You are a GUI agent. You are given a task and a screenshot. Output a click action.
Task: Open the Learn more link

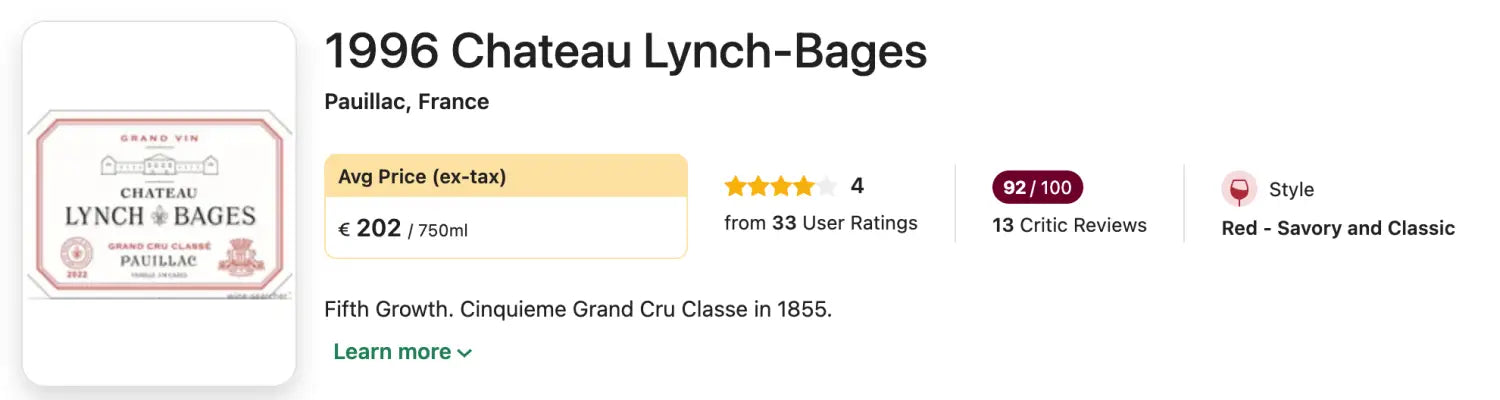point(403,352)
